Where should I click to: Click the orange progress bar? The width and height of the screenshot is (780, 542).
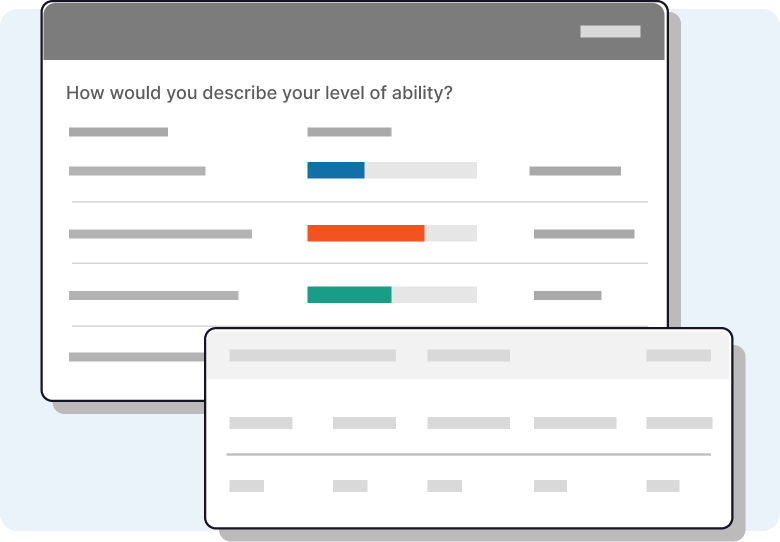point(366,233)
